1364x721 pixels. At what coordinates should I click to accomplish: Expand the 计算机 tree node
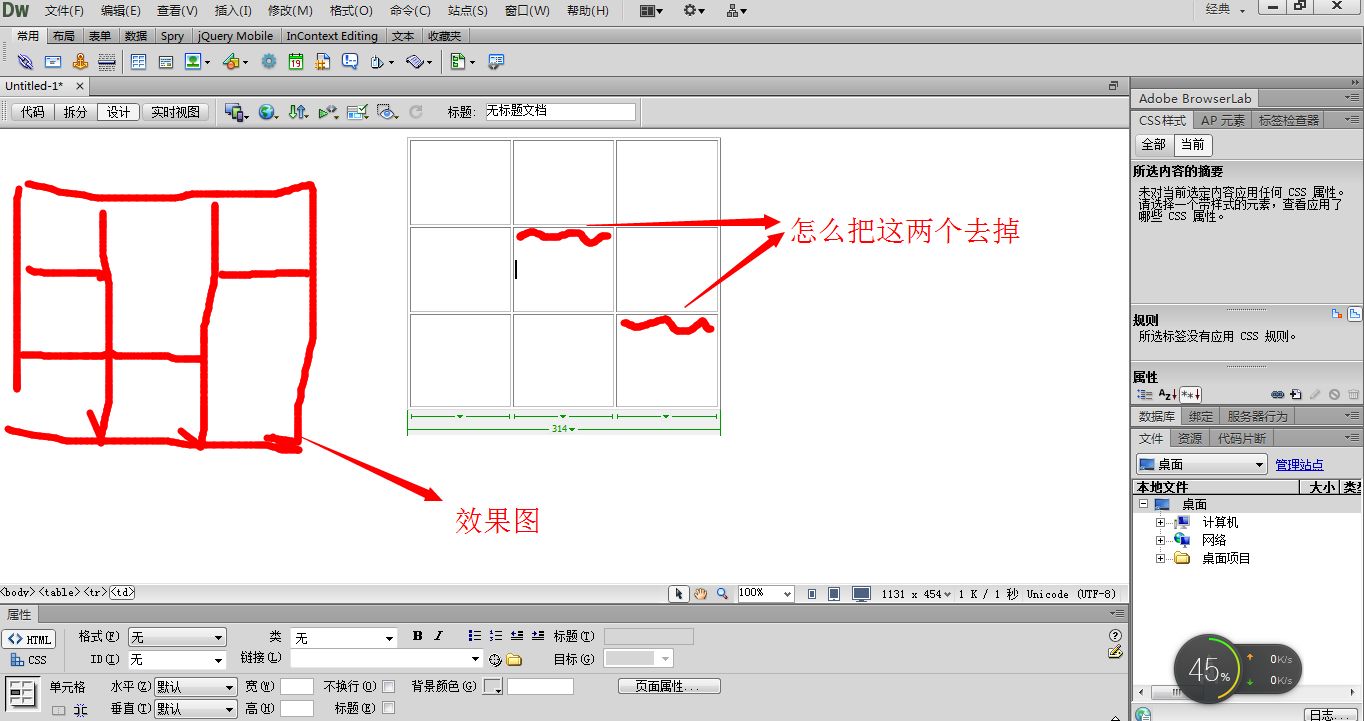[x=1161, y=522]
